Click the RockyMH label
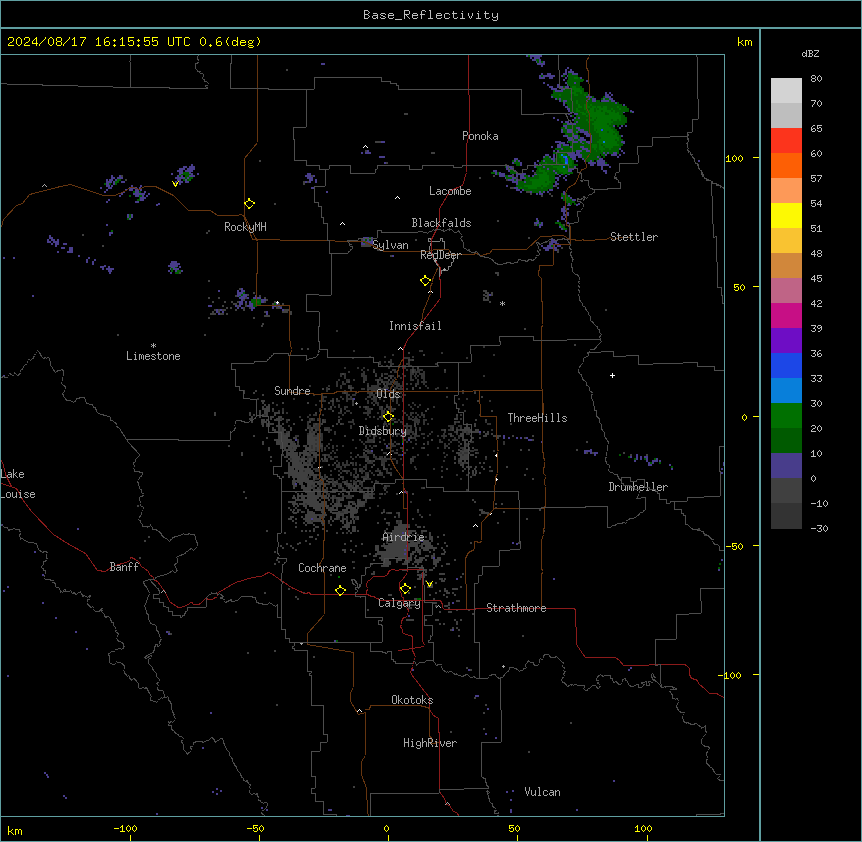 [x=245, y=227]
